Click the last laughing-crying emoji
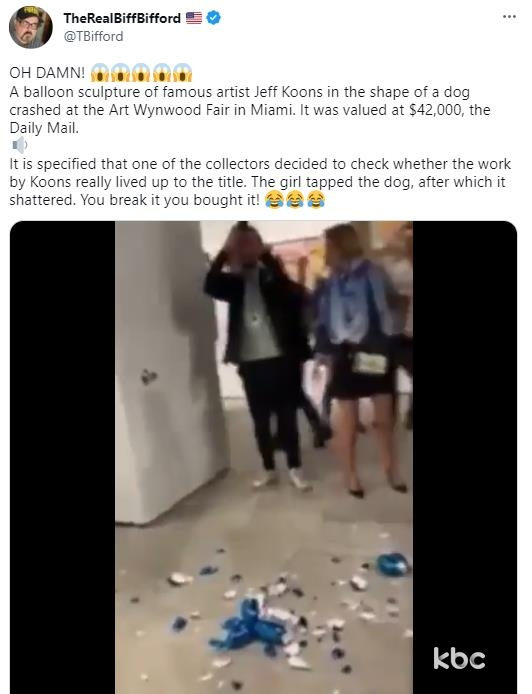This screenshot has width=532, height=694. (316, 200)
